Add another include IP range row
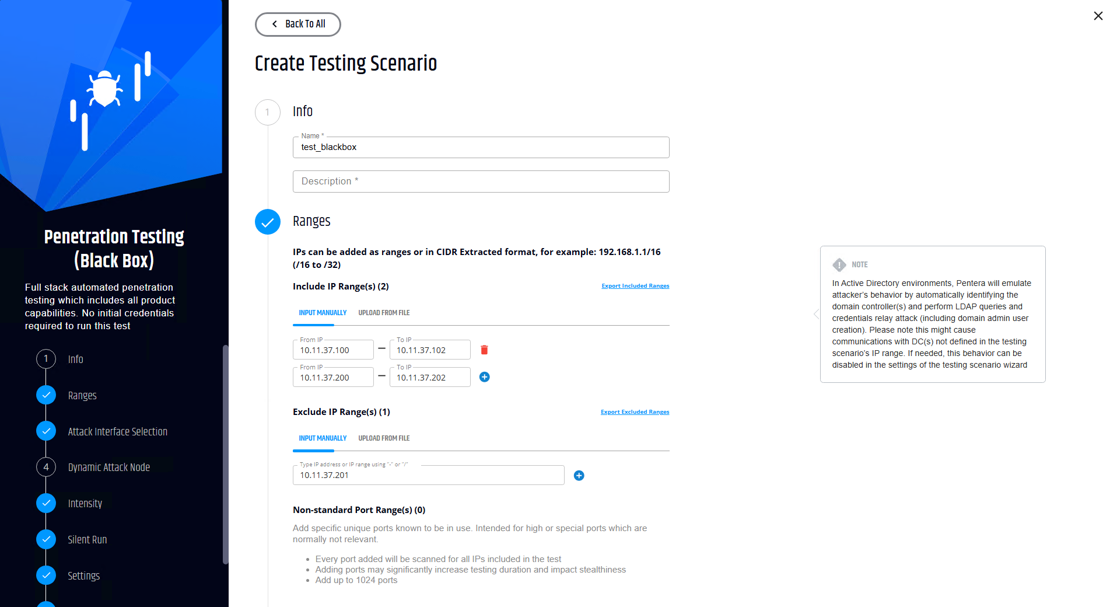Screen dimensions: 1110x607 484,377
